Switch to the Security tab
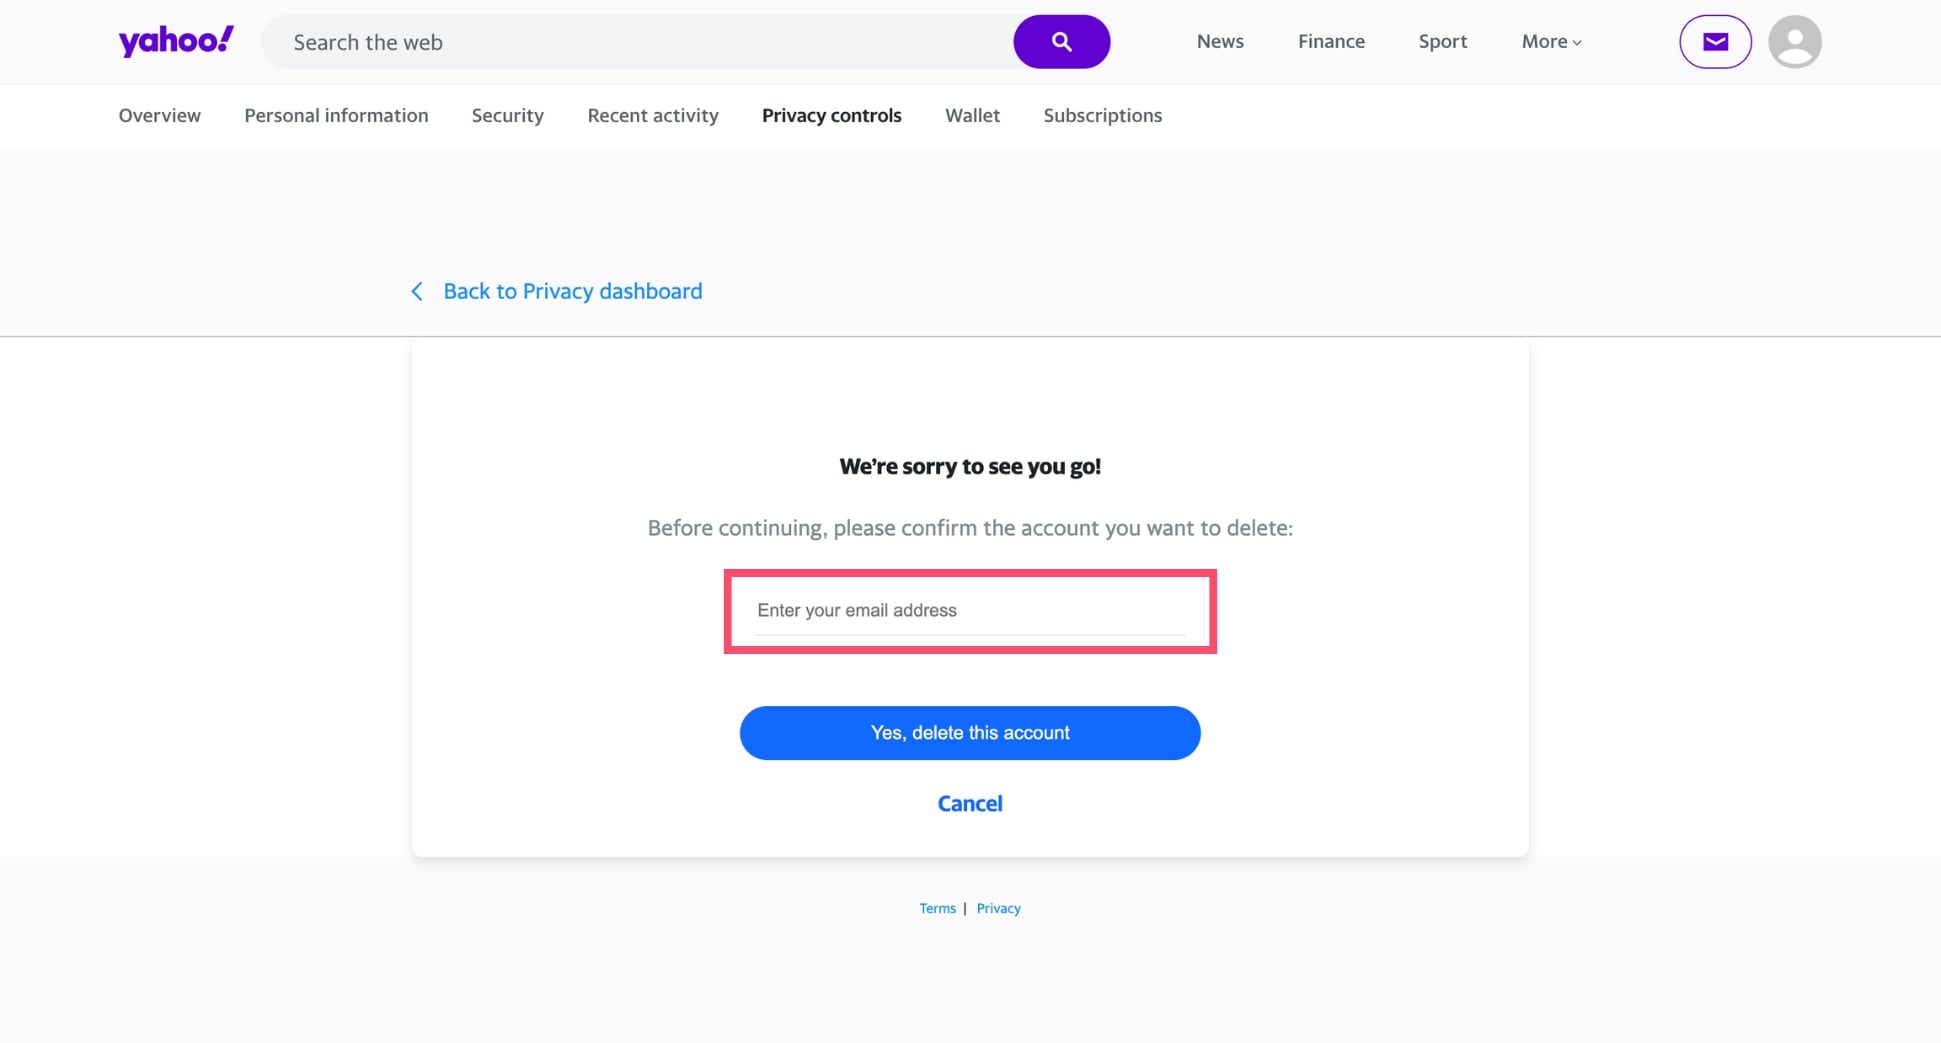Image resolution: width=1941 pixels, height=1043 pixels. 507,115
